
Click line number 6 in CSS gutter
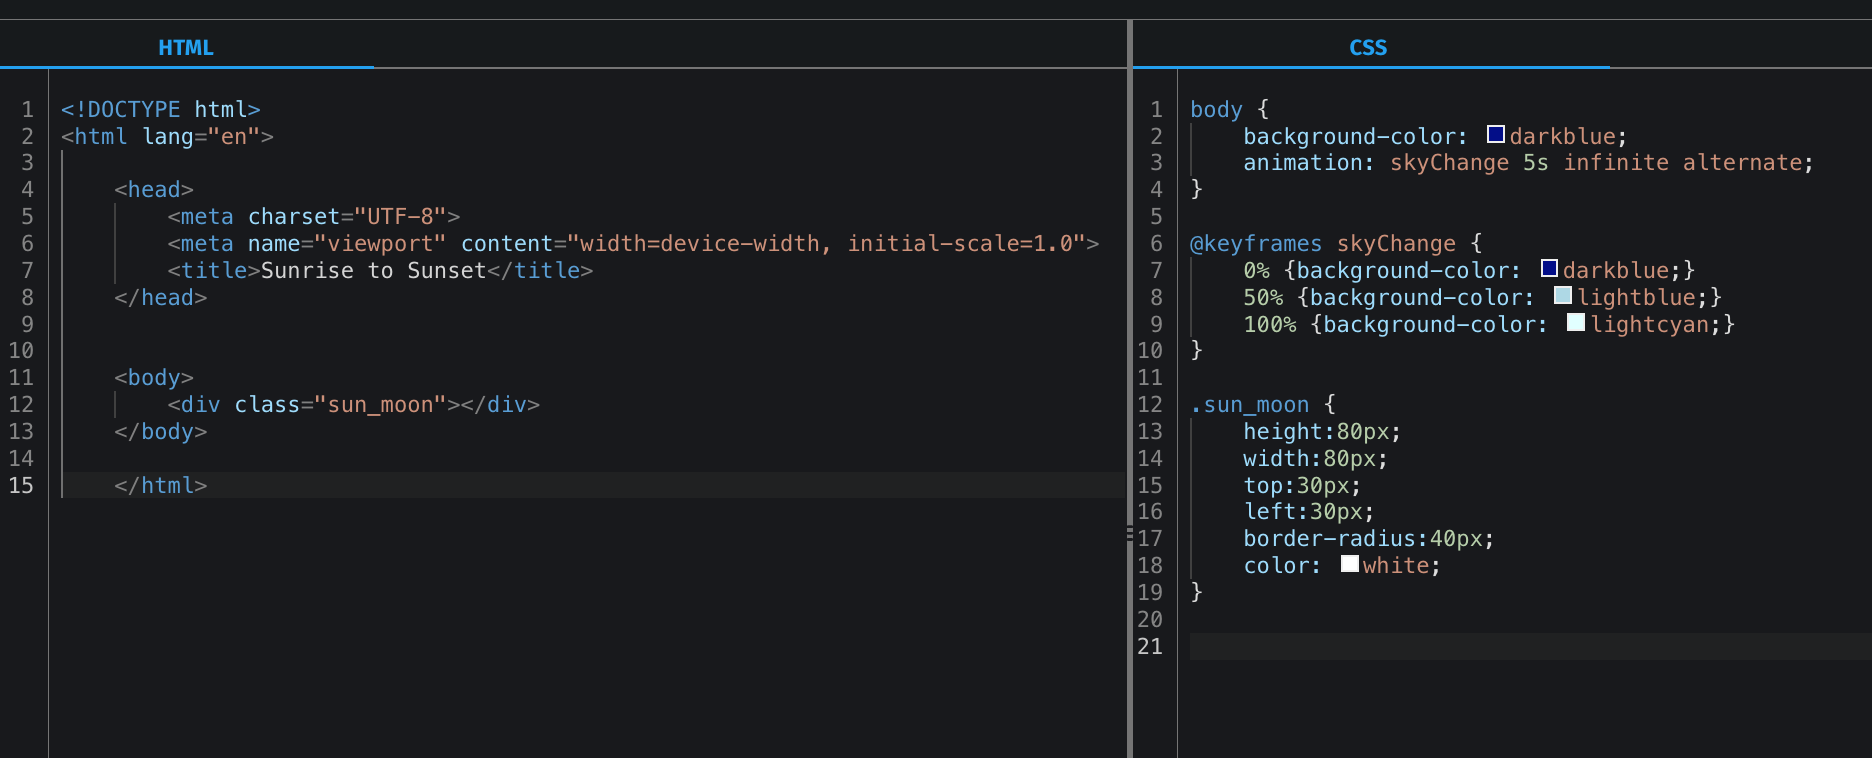tap(1156, 244)
